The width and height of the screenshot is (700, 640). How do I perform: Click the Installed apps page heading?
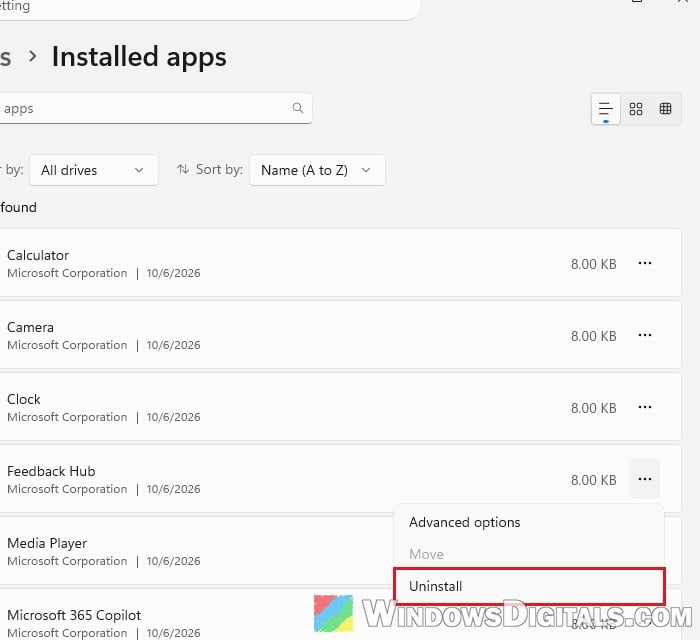(x=139, y=57)
